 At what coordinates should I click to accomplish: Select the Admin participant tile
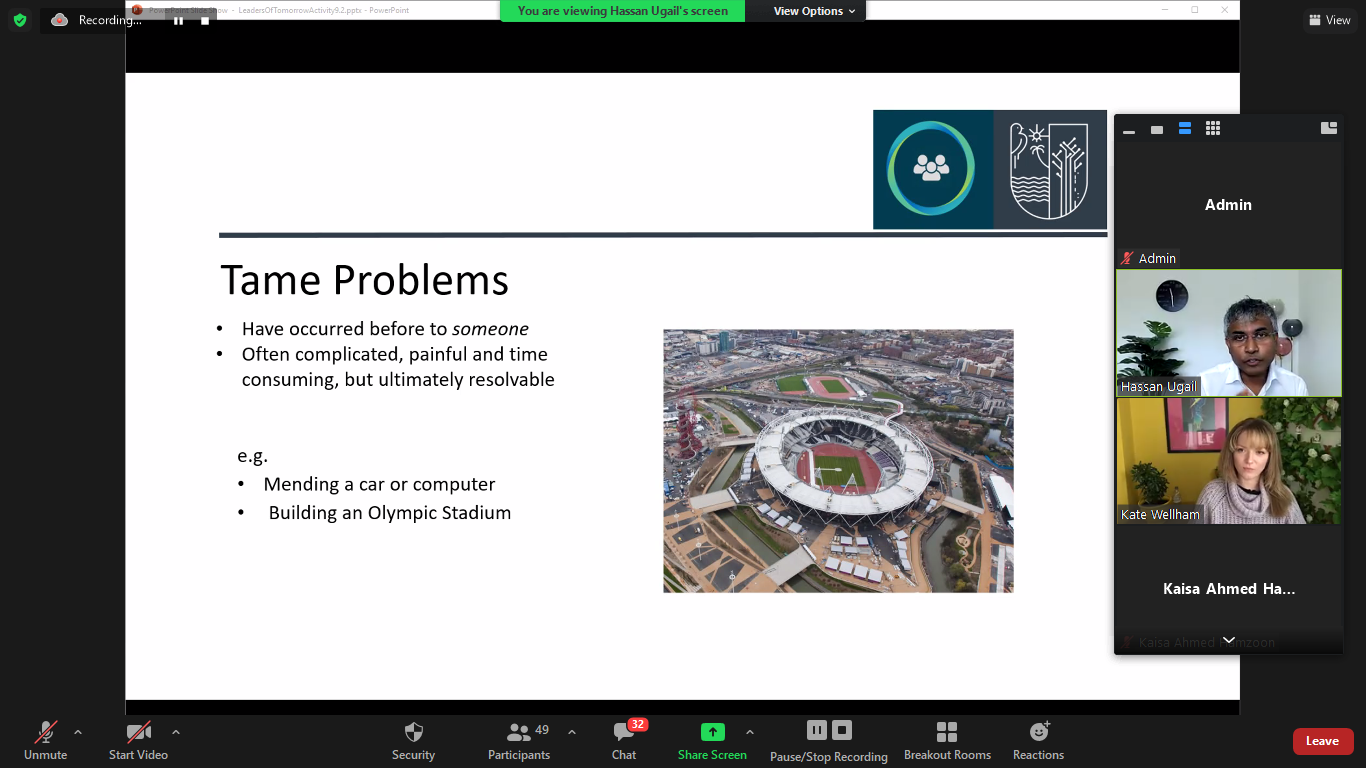[1228, 205]
